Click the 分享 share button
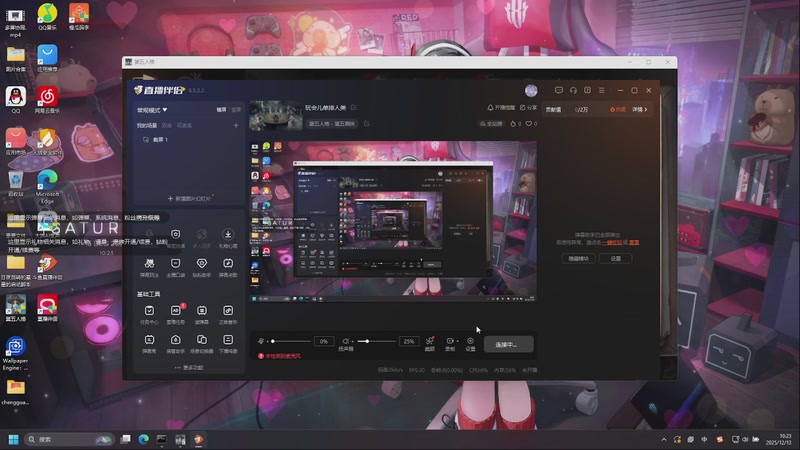The image size is (800, 450). [x=529, y=108]
